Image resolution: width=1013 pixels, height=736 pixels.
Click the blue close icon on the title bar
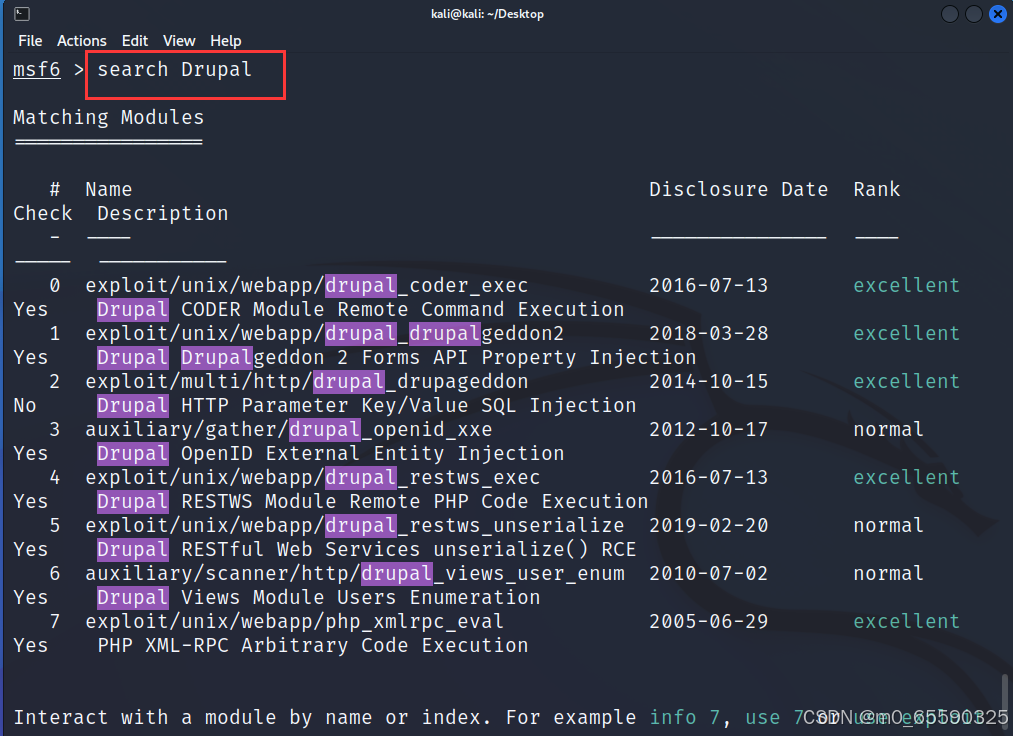[x=997, y=13]
